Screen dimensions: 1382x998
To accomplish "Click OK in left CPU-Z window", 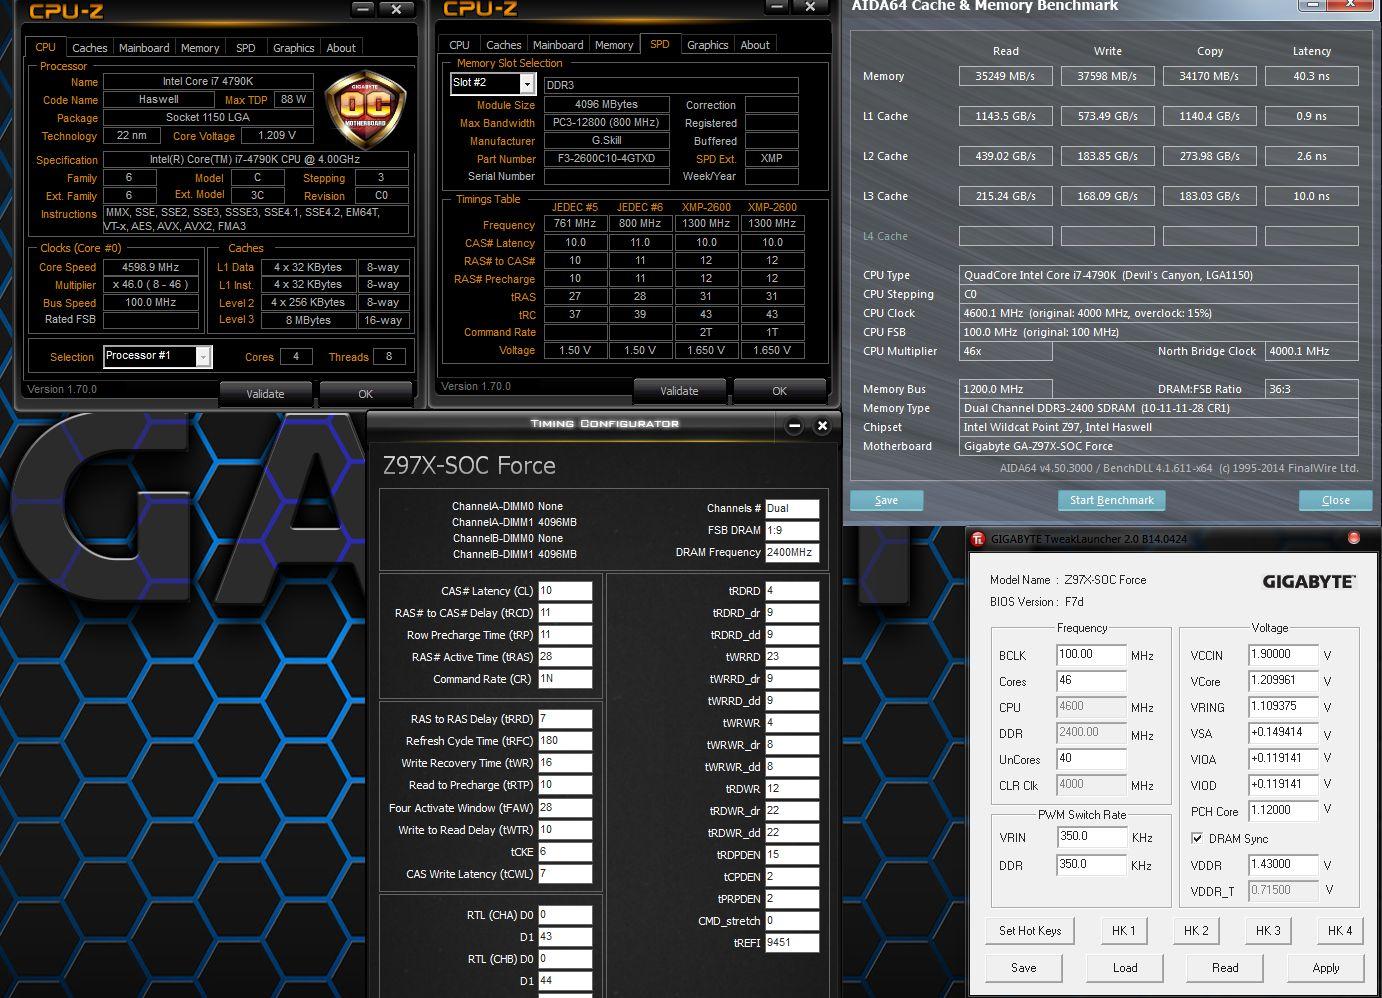I will pyautogui.click(x=365, y=394).
